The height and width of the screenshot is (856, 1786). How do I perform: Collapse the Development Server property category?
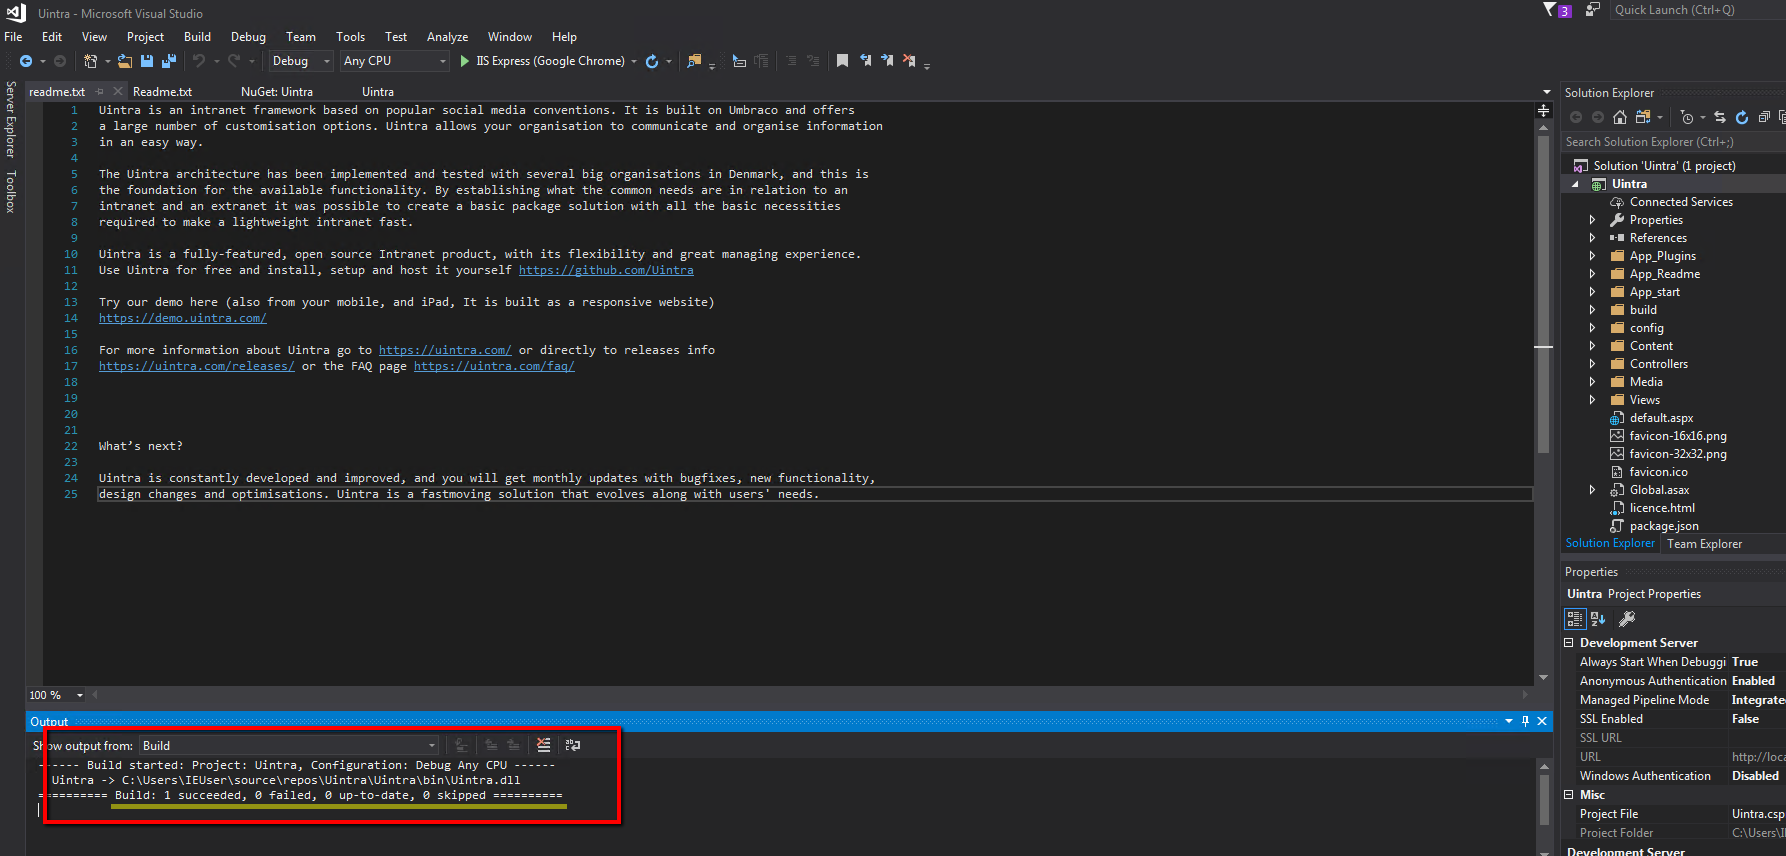[x=1569, y=643]
